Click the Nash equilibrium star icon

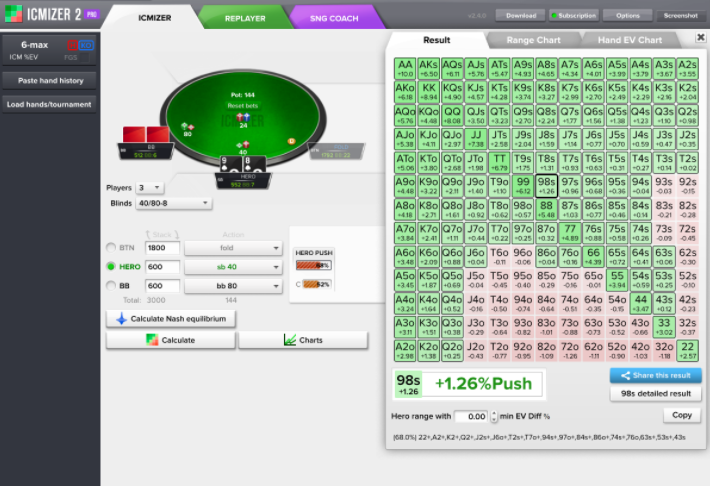[x=121, y=318]
